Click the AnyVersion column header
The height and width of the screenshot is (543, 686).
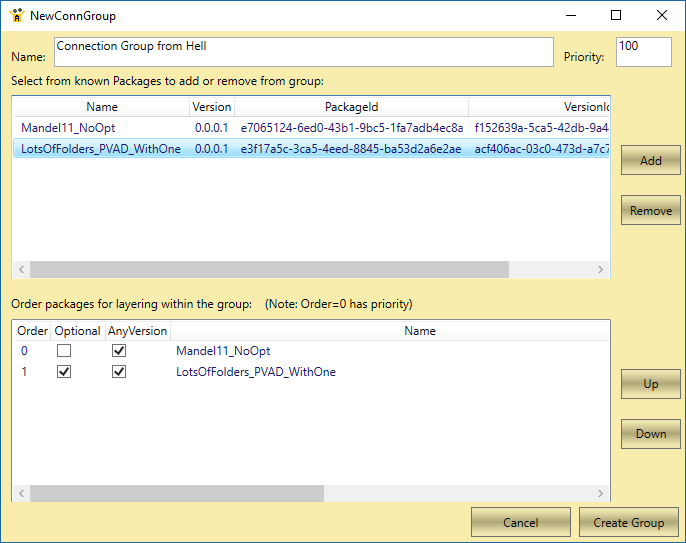(x=137, y=331)
